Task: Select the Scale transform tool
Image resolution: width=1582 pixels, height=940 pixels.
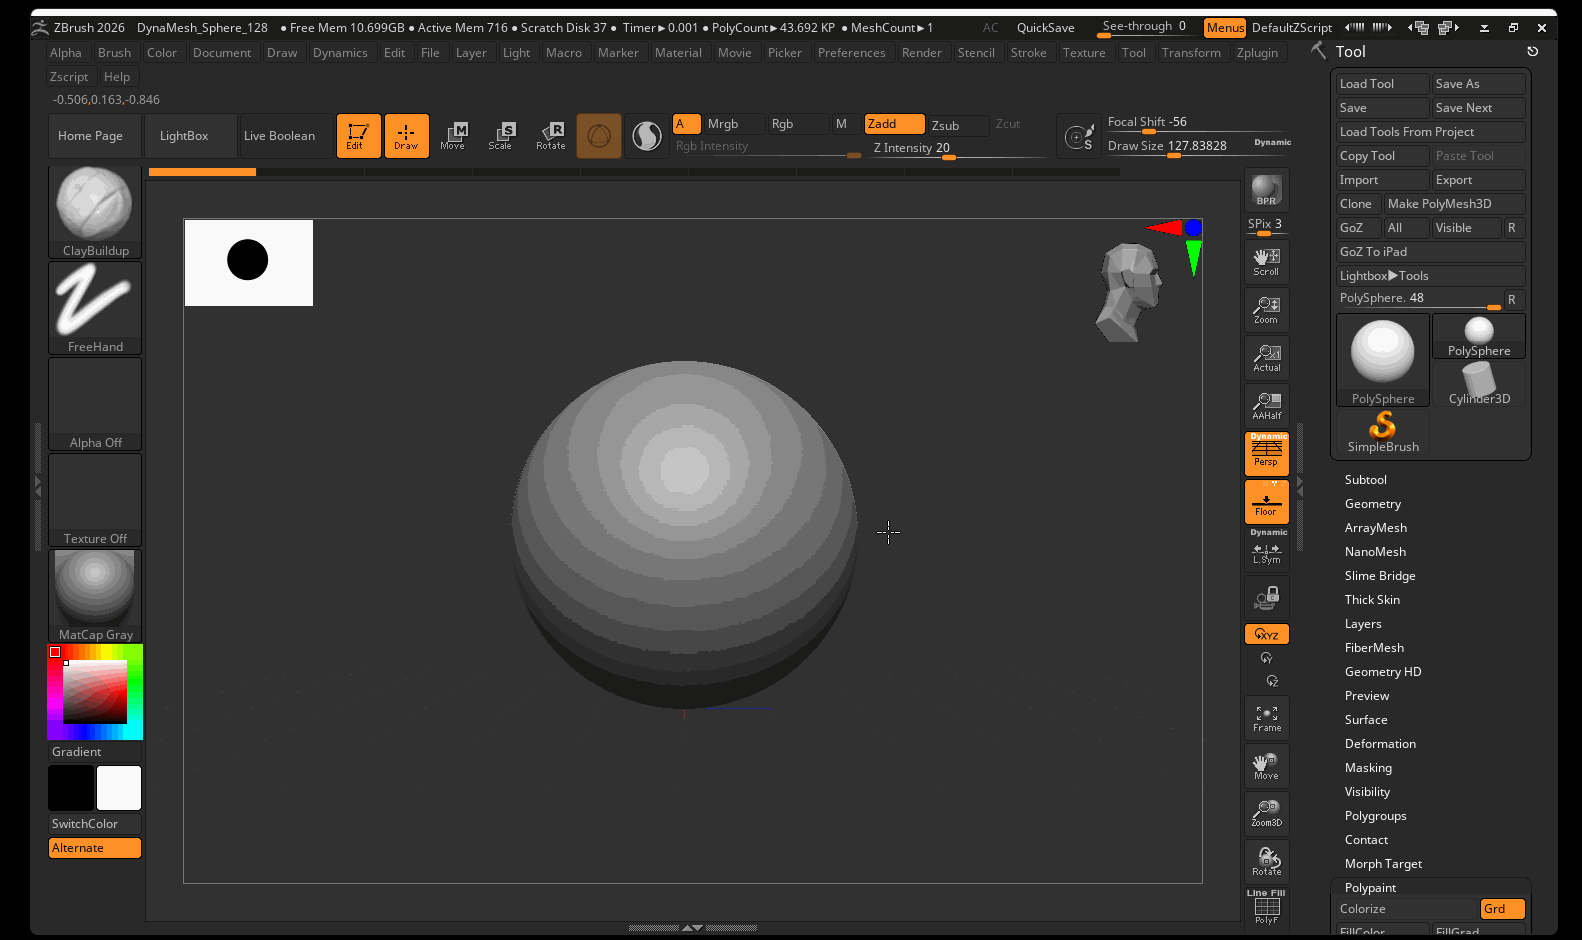Action: [500, 135]
